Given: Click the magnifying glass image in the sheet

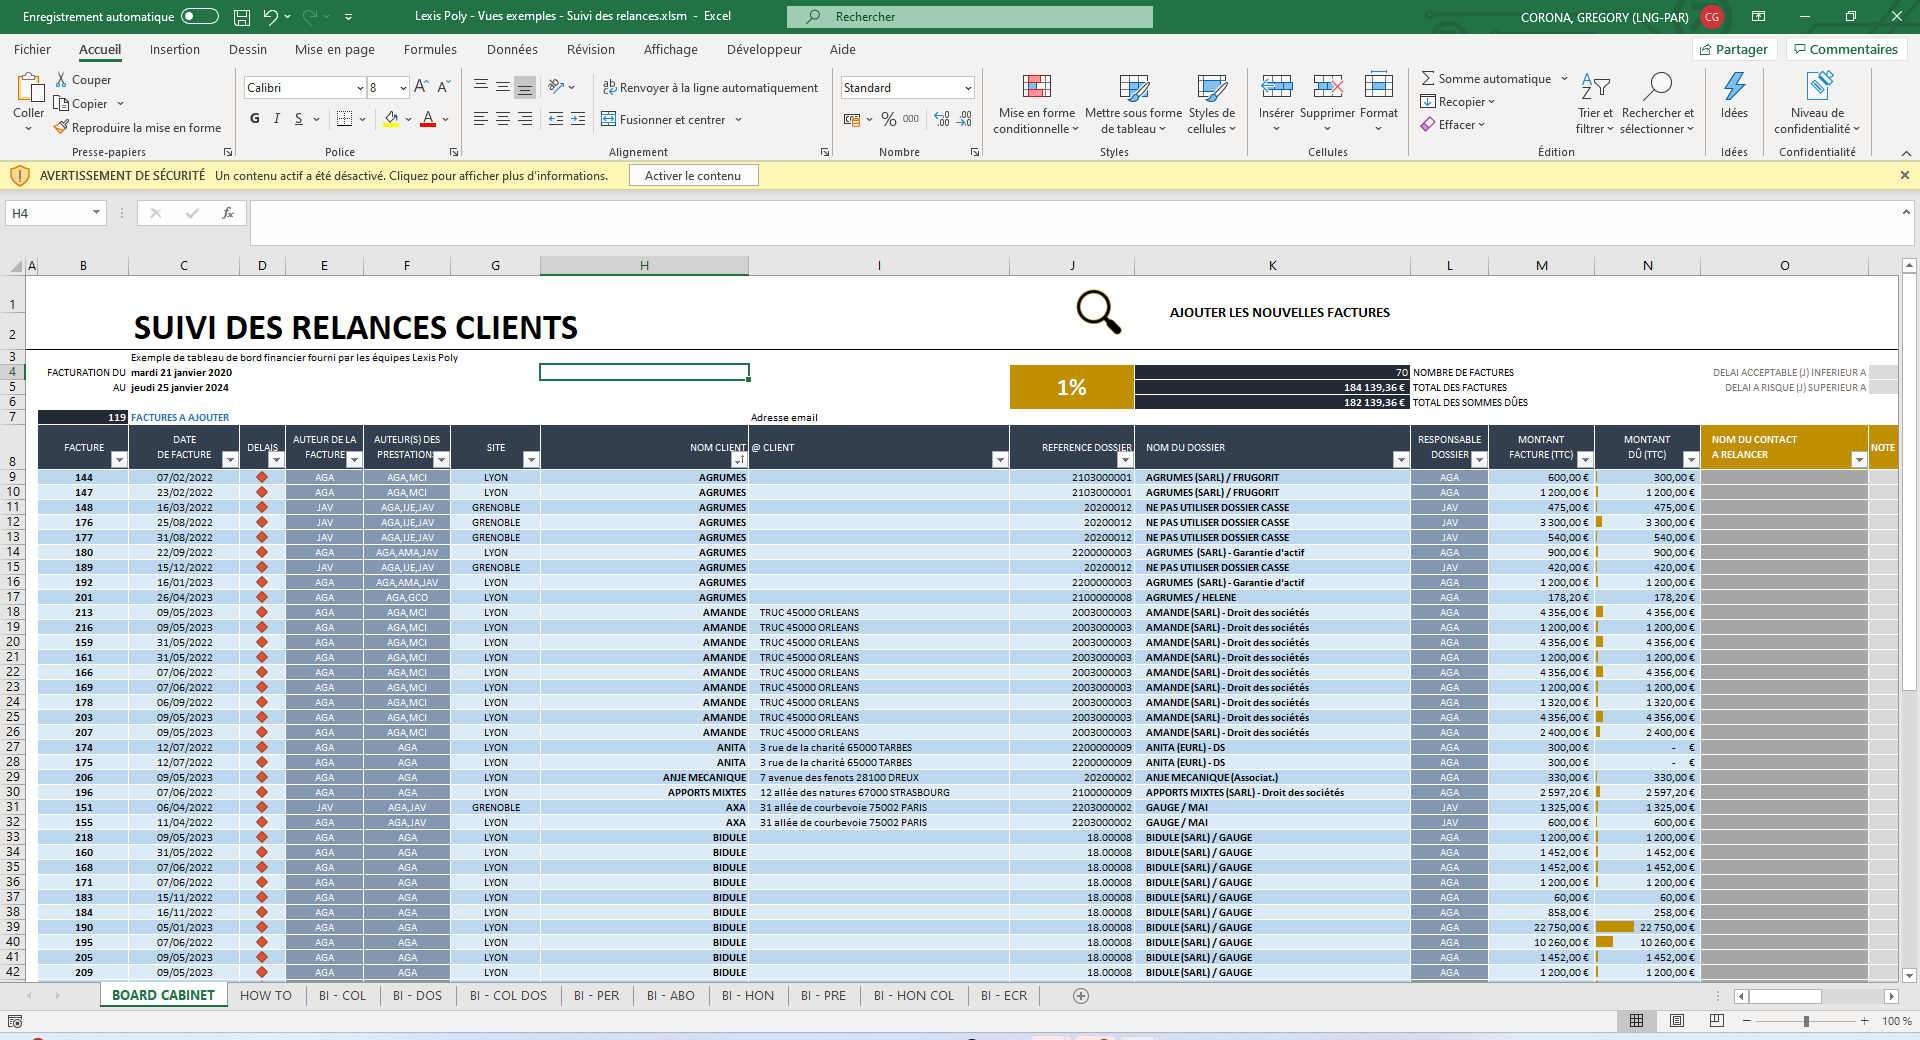Looking at the screenshot, I should 1098,312.
